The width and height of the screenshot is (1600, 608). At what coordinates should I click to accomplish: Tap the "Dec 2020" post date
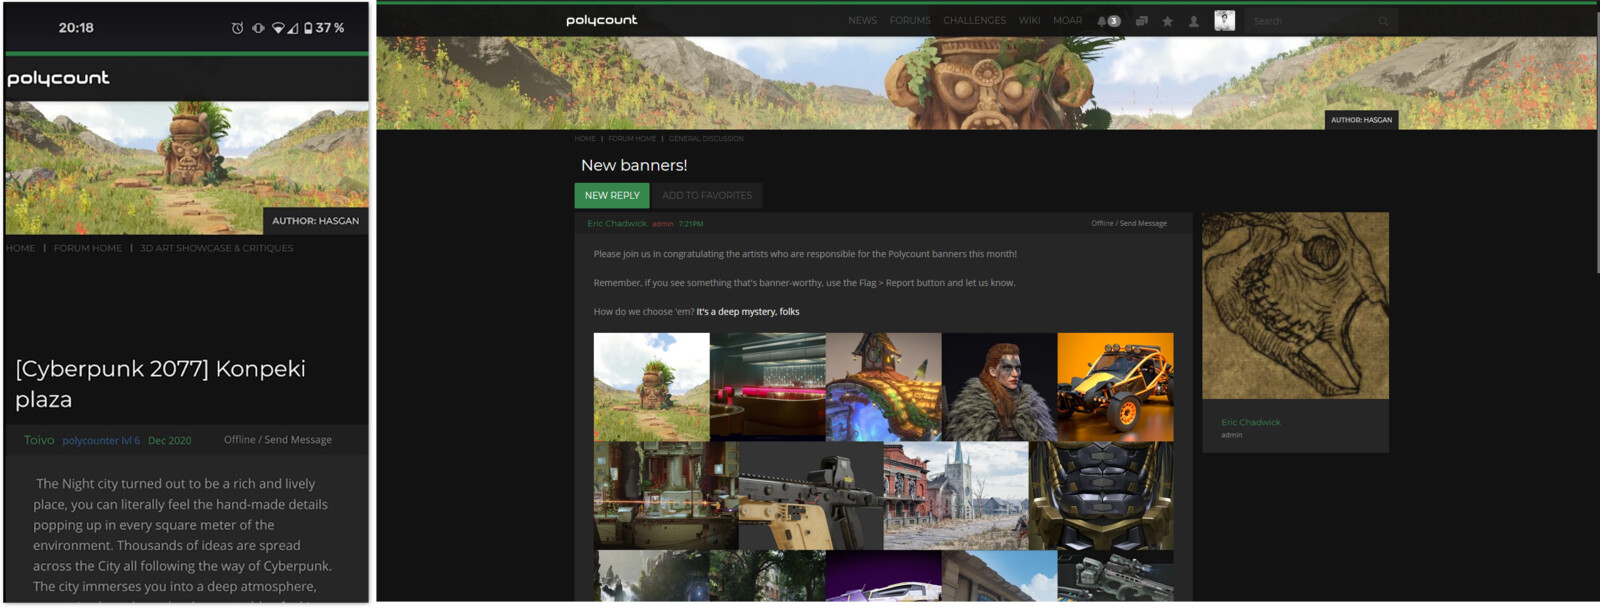coord(169,440)
